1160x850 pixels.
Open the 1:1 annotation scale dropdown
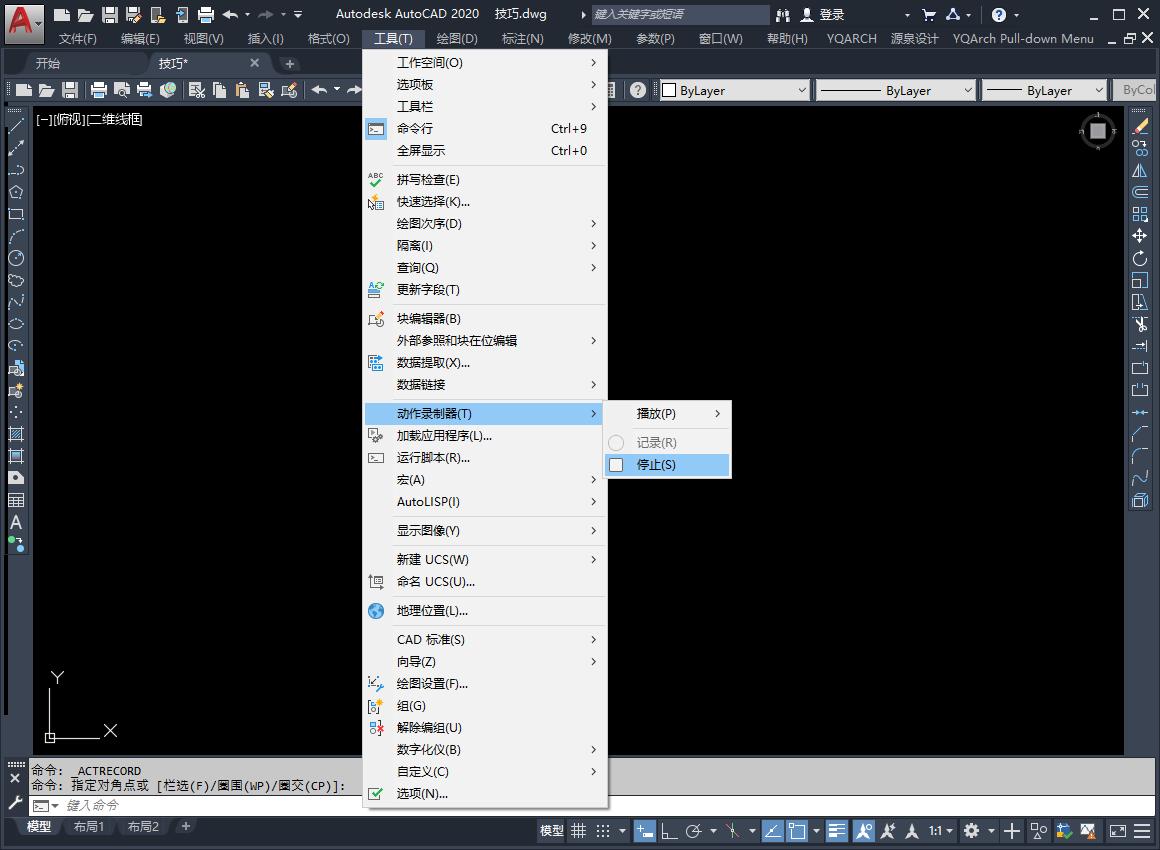coord(940,831)
